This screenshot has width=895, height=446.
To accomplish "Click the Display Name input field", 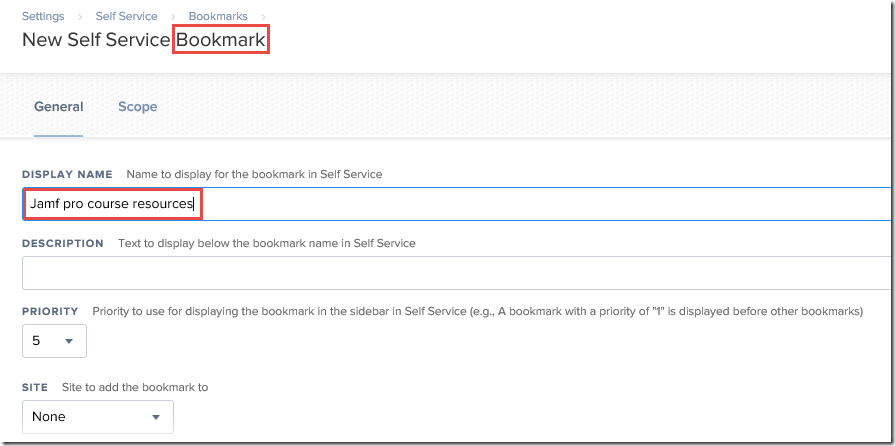I will tap(457, 204).
